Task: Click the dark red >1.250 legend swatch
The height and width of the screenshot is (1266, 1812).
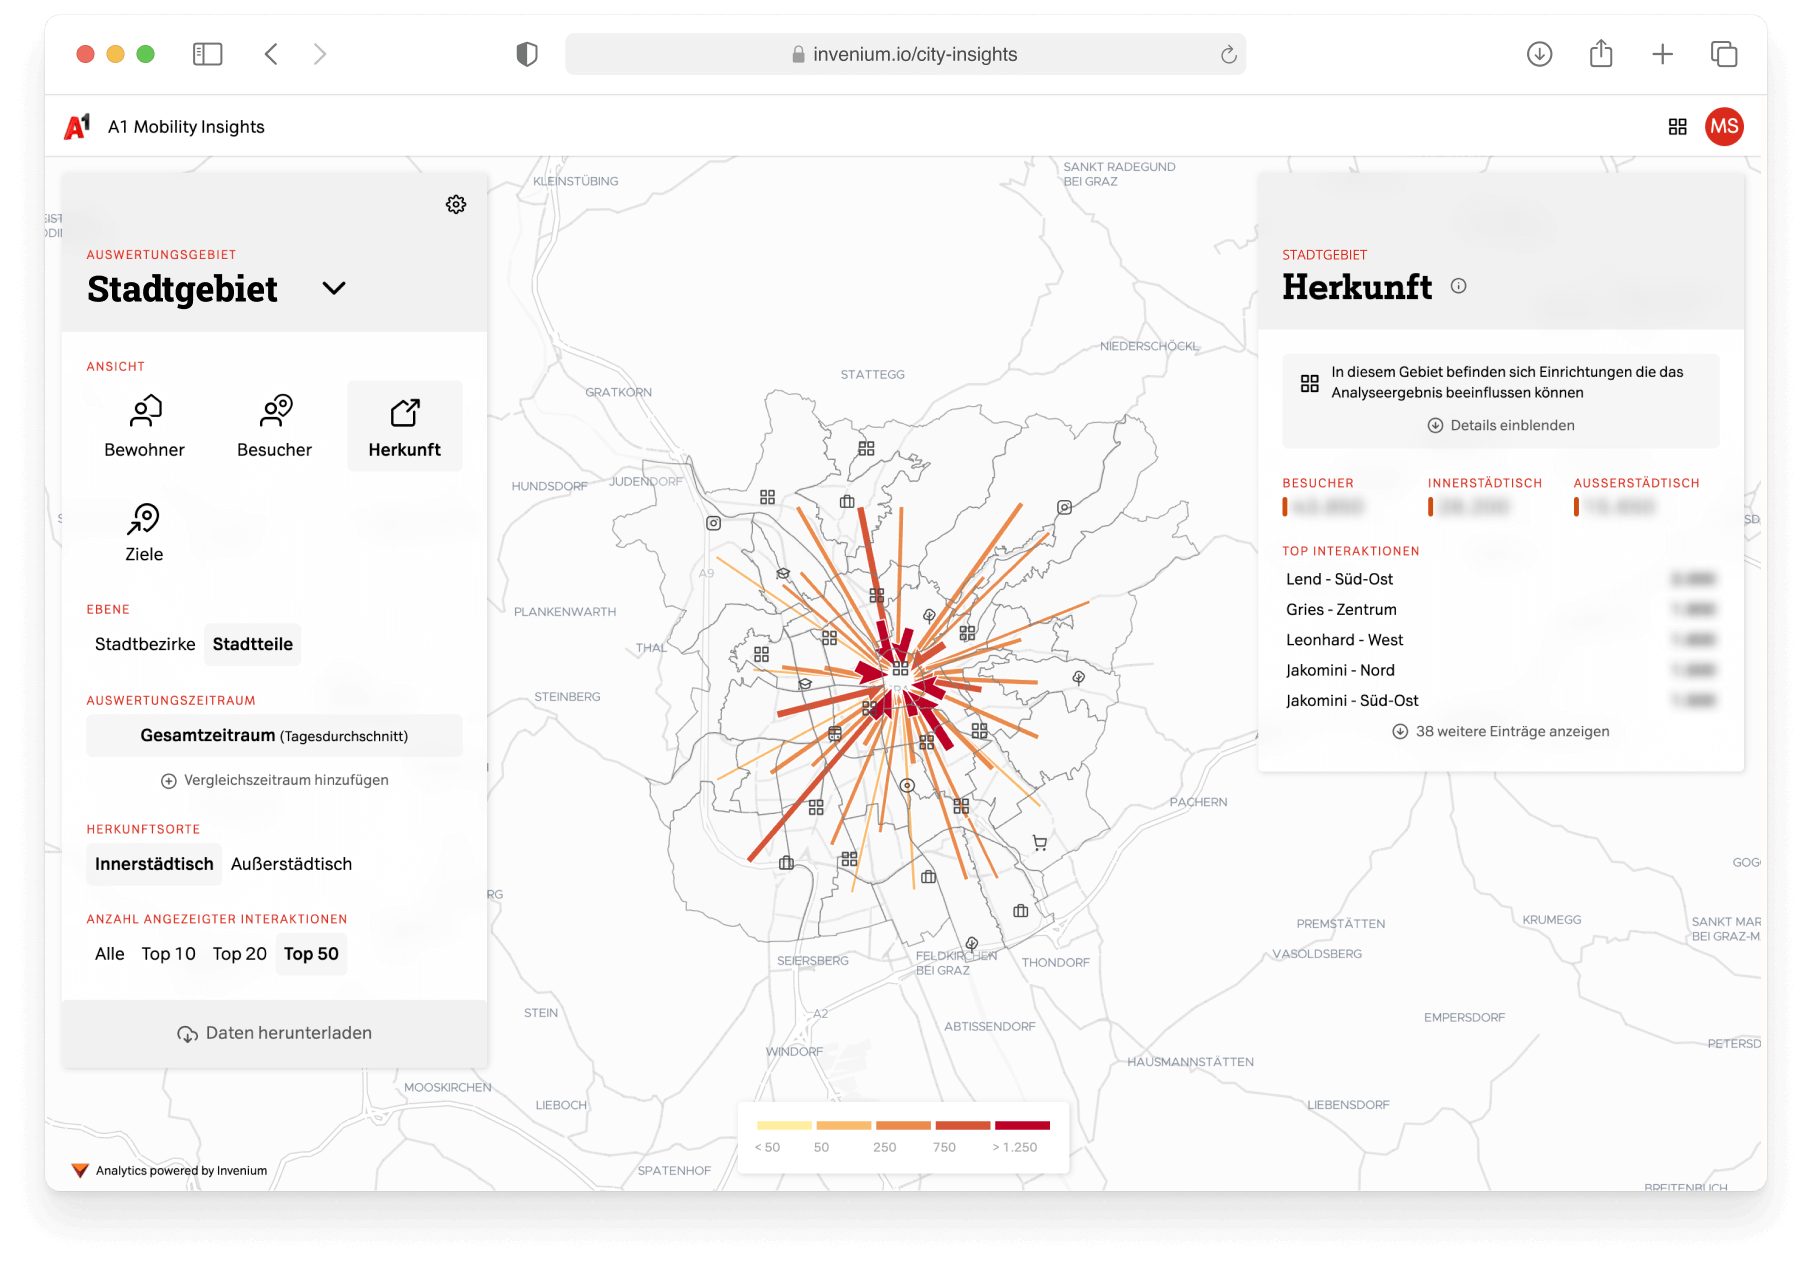Action: click(1022, 1126)
